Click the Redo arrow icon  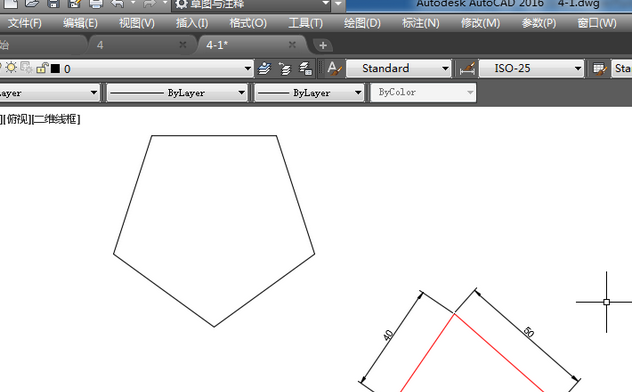pyautogui.click(x=150, y=3)
